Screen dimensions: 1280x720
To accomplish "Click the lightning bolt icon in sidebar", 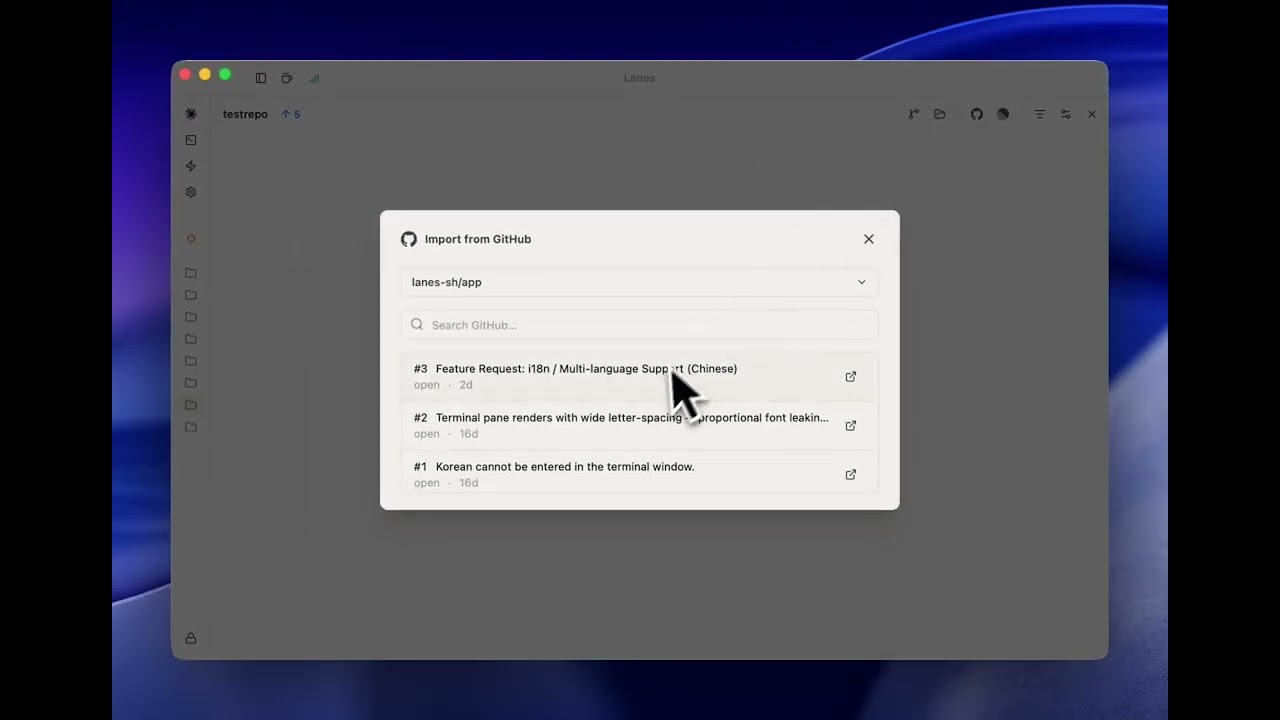I will 191,166.
